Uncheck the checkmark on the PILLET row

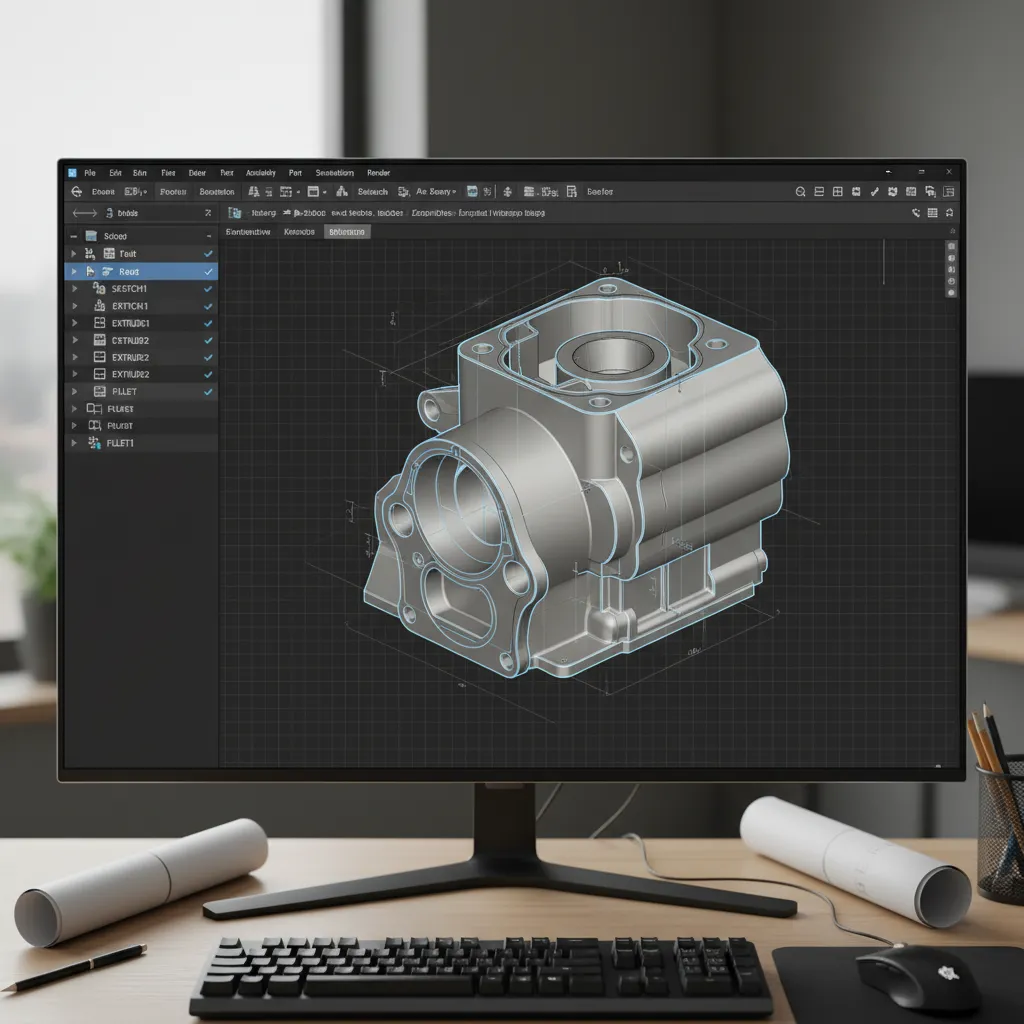coord(208,392)
